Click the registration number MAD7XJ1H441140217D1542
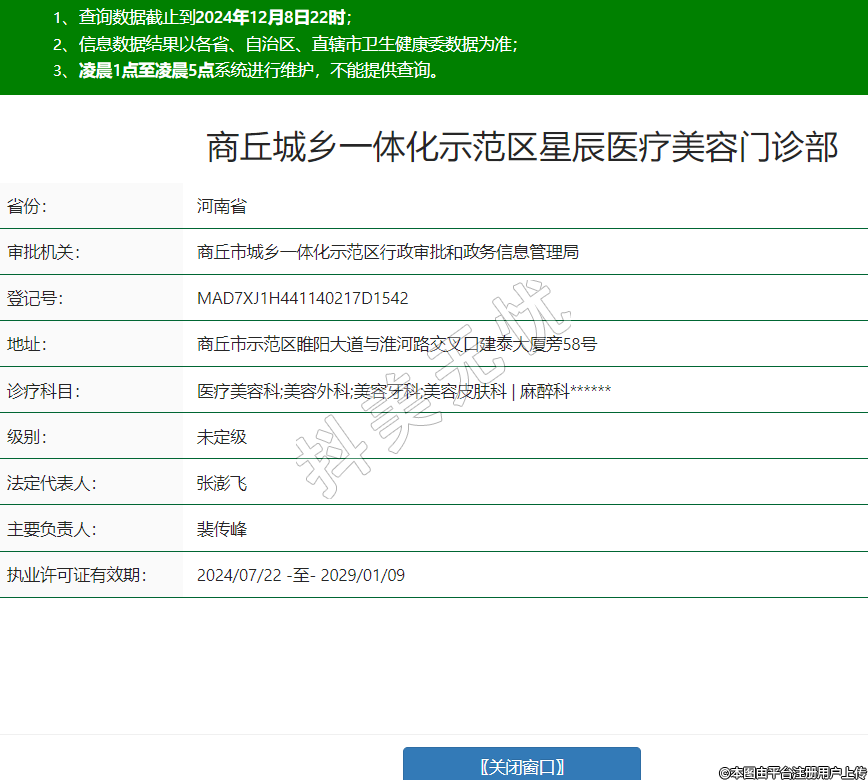Viewport: 868px width, 780px height. point(302,298)
